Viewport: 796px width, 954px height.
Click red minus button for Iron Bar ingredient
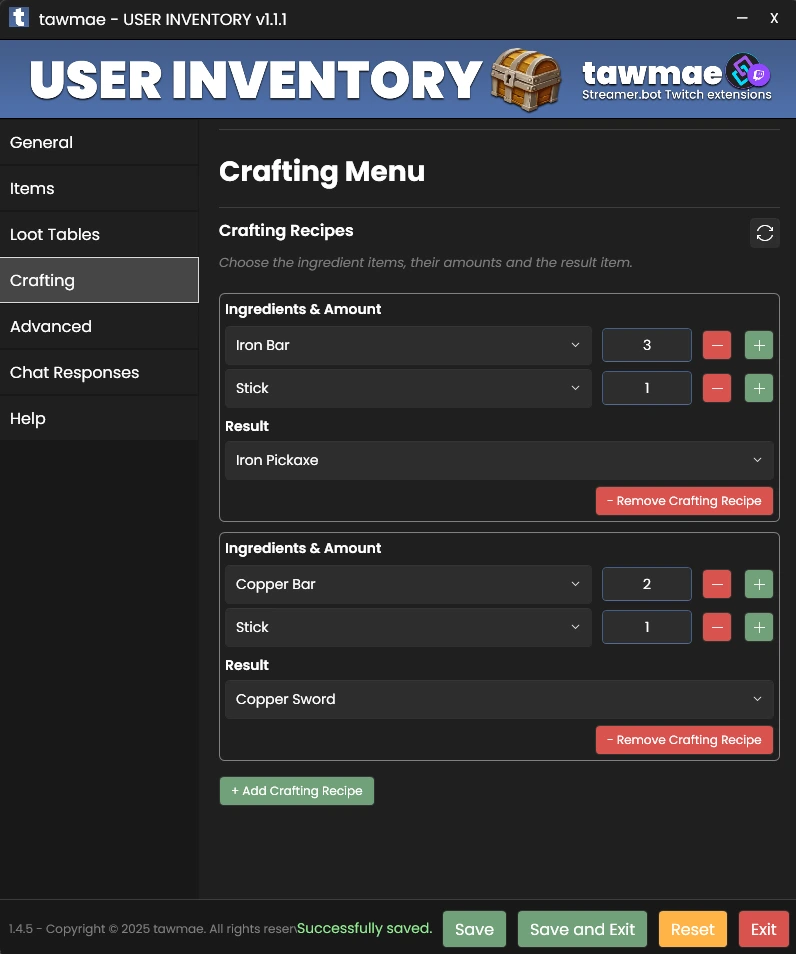717,345
